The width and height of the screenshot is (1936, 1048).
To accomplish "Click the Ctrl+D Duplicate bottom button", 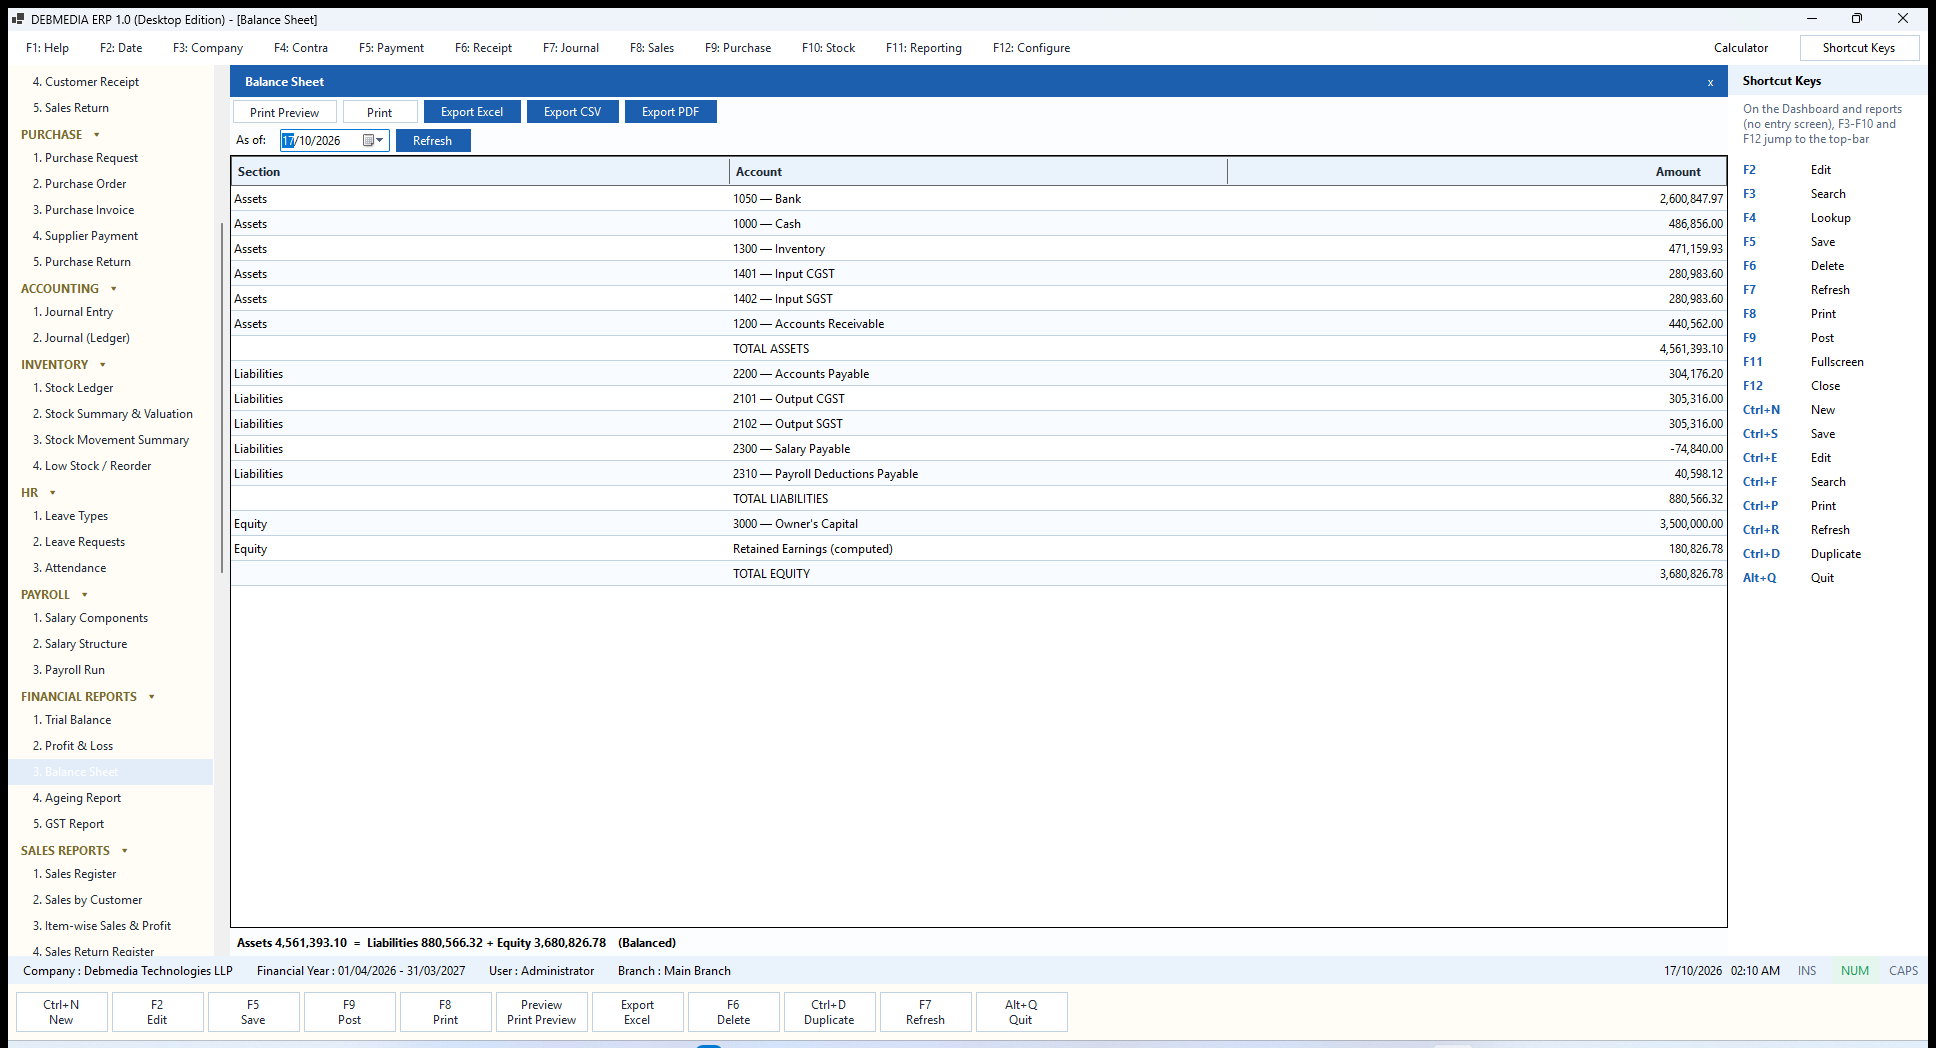I will [829, 1012].
